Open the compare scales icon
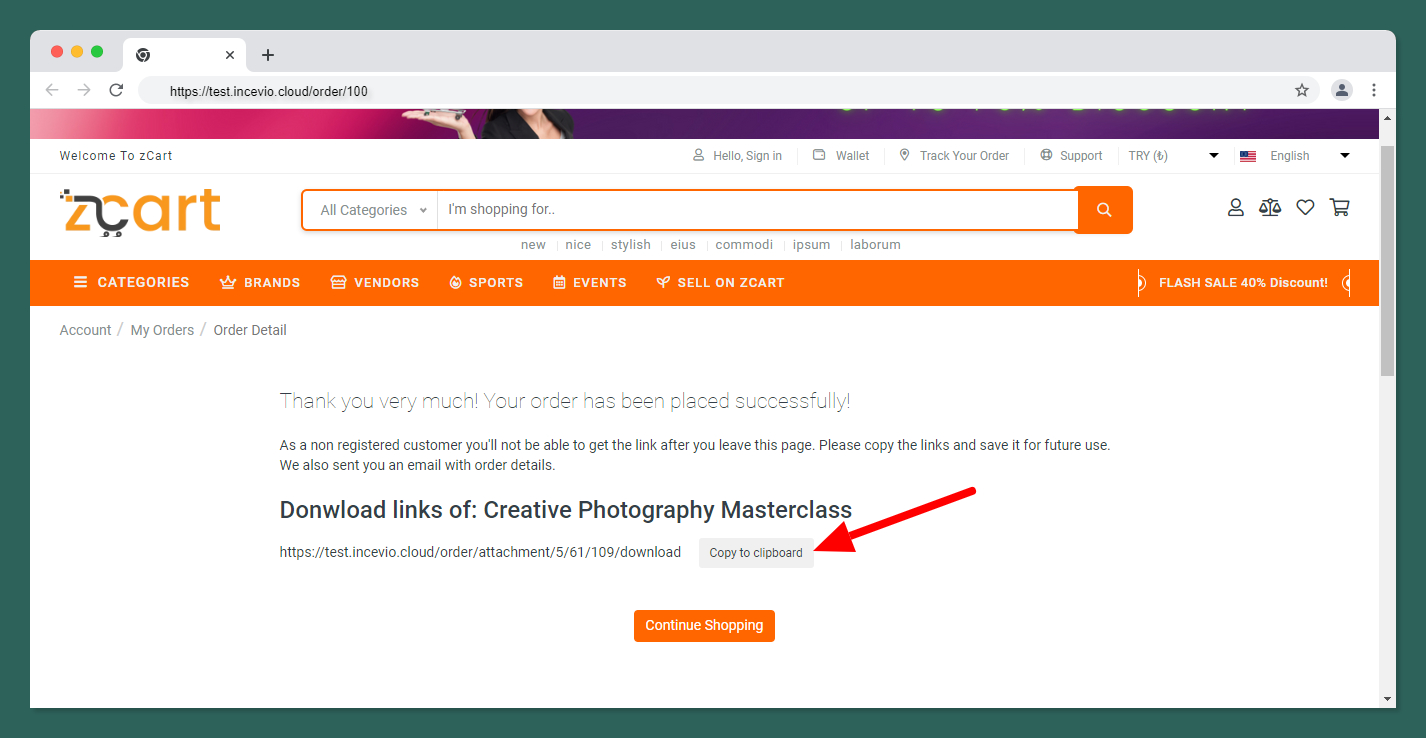The image size is (1426, 738). (1270, 208)
